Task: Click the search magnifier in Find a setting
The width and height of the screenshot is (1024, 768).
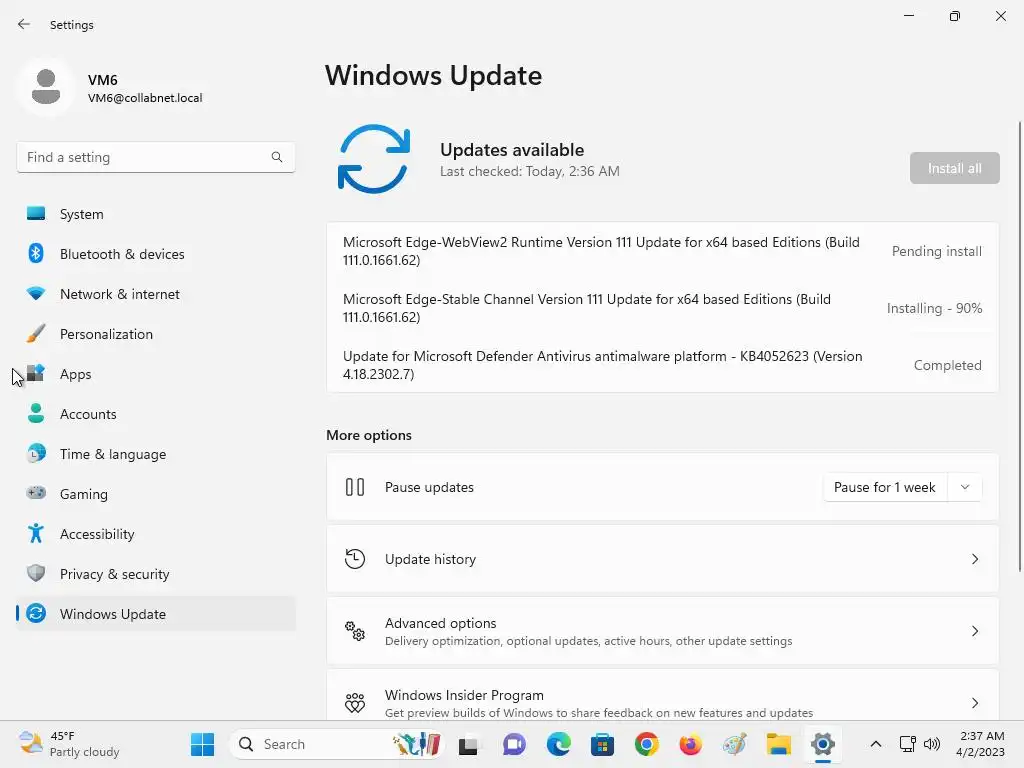Action: click(277, 157)
